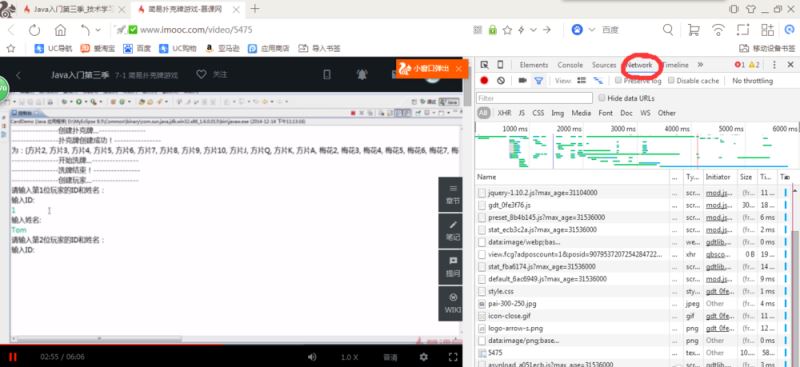This screenshot has width=800, height=367.
Task: Reload the page with the browser refresh icon
Action: coord(34,30)
